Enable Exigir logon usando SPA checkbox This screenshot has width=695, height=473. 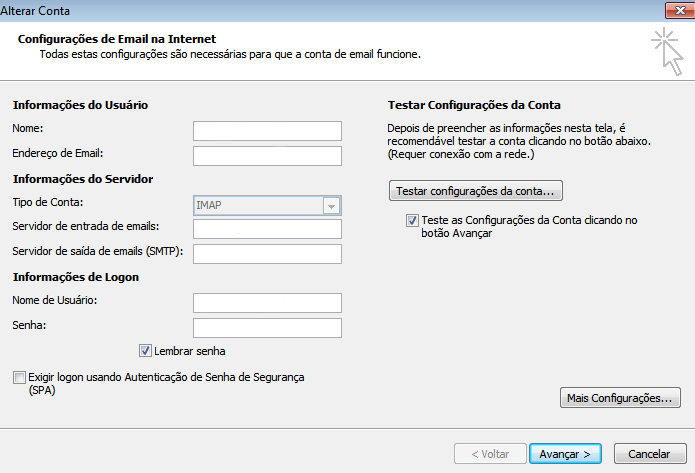click(x=19, y=377)
